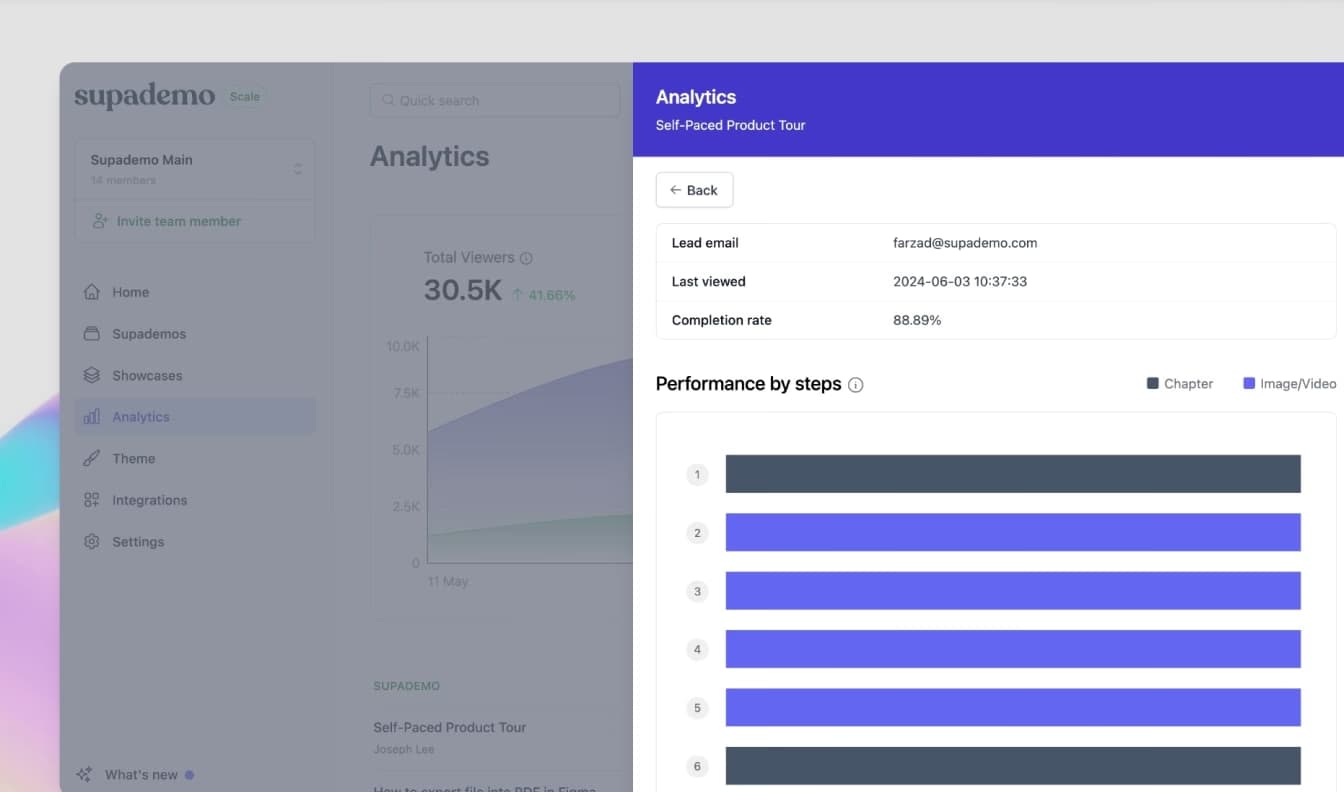The width and height of the screenshot is (1344, 792).
Task: Click info icon next to Total Viewers
Action: point(526,258)
